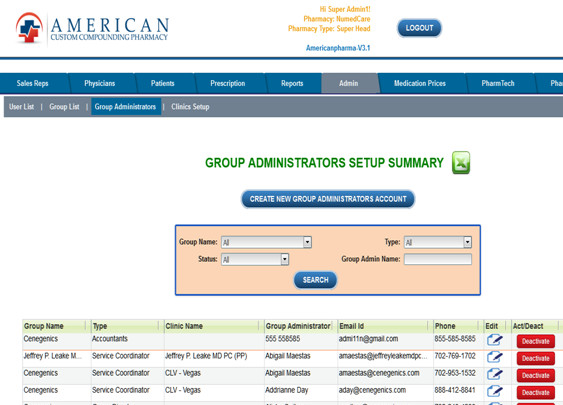
Task: Deactivate the Cenegenics Accountants administrator
Action: coord(536,341)
